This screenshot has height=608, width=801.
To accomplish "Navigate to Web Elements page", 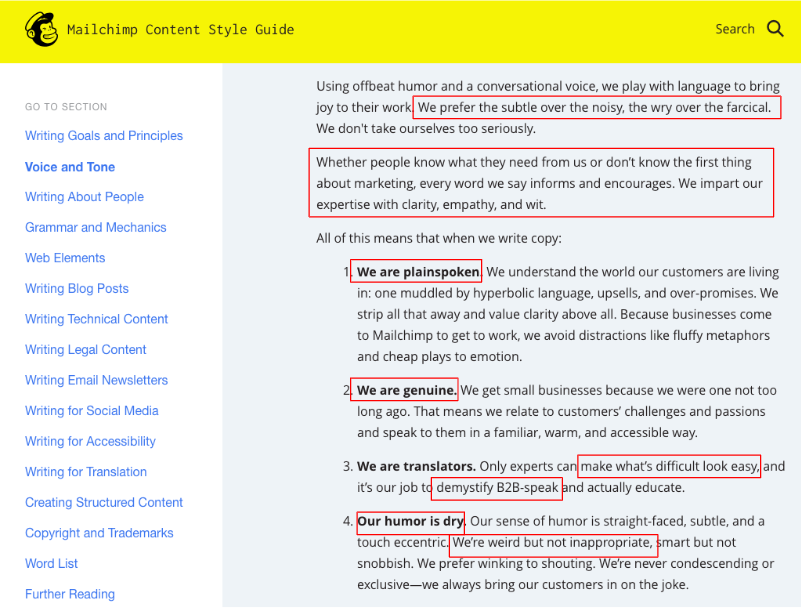I will pyautogui.click(x=65, y=258).
